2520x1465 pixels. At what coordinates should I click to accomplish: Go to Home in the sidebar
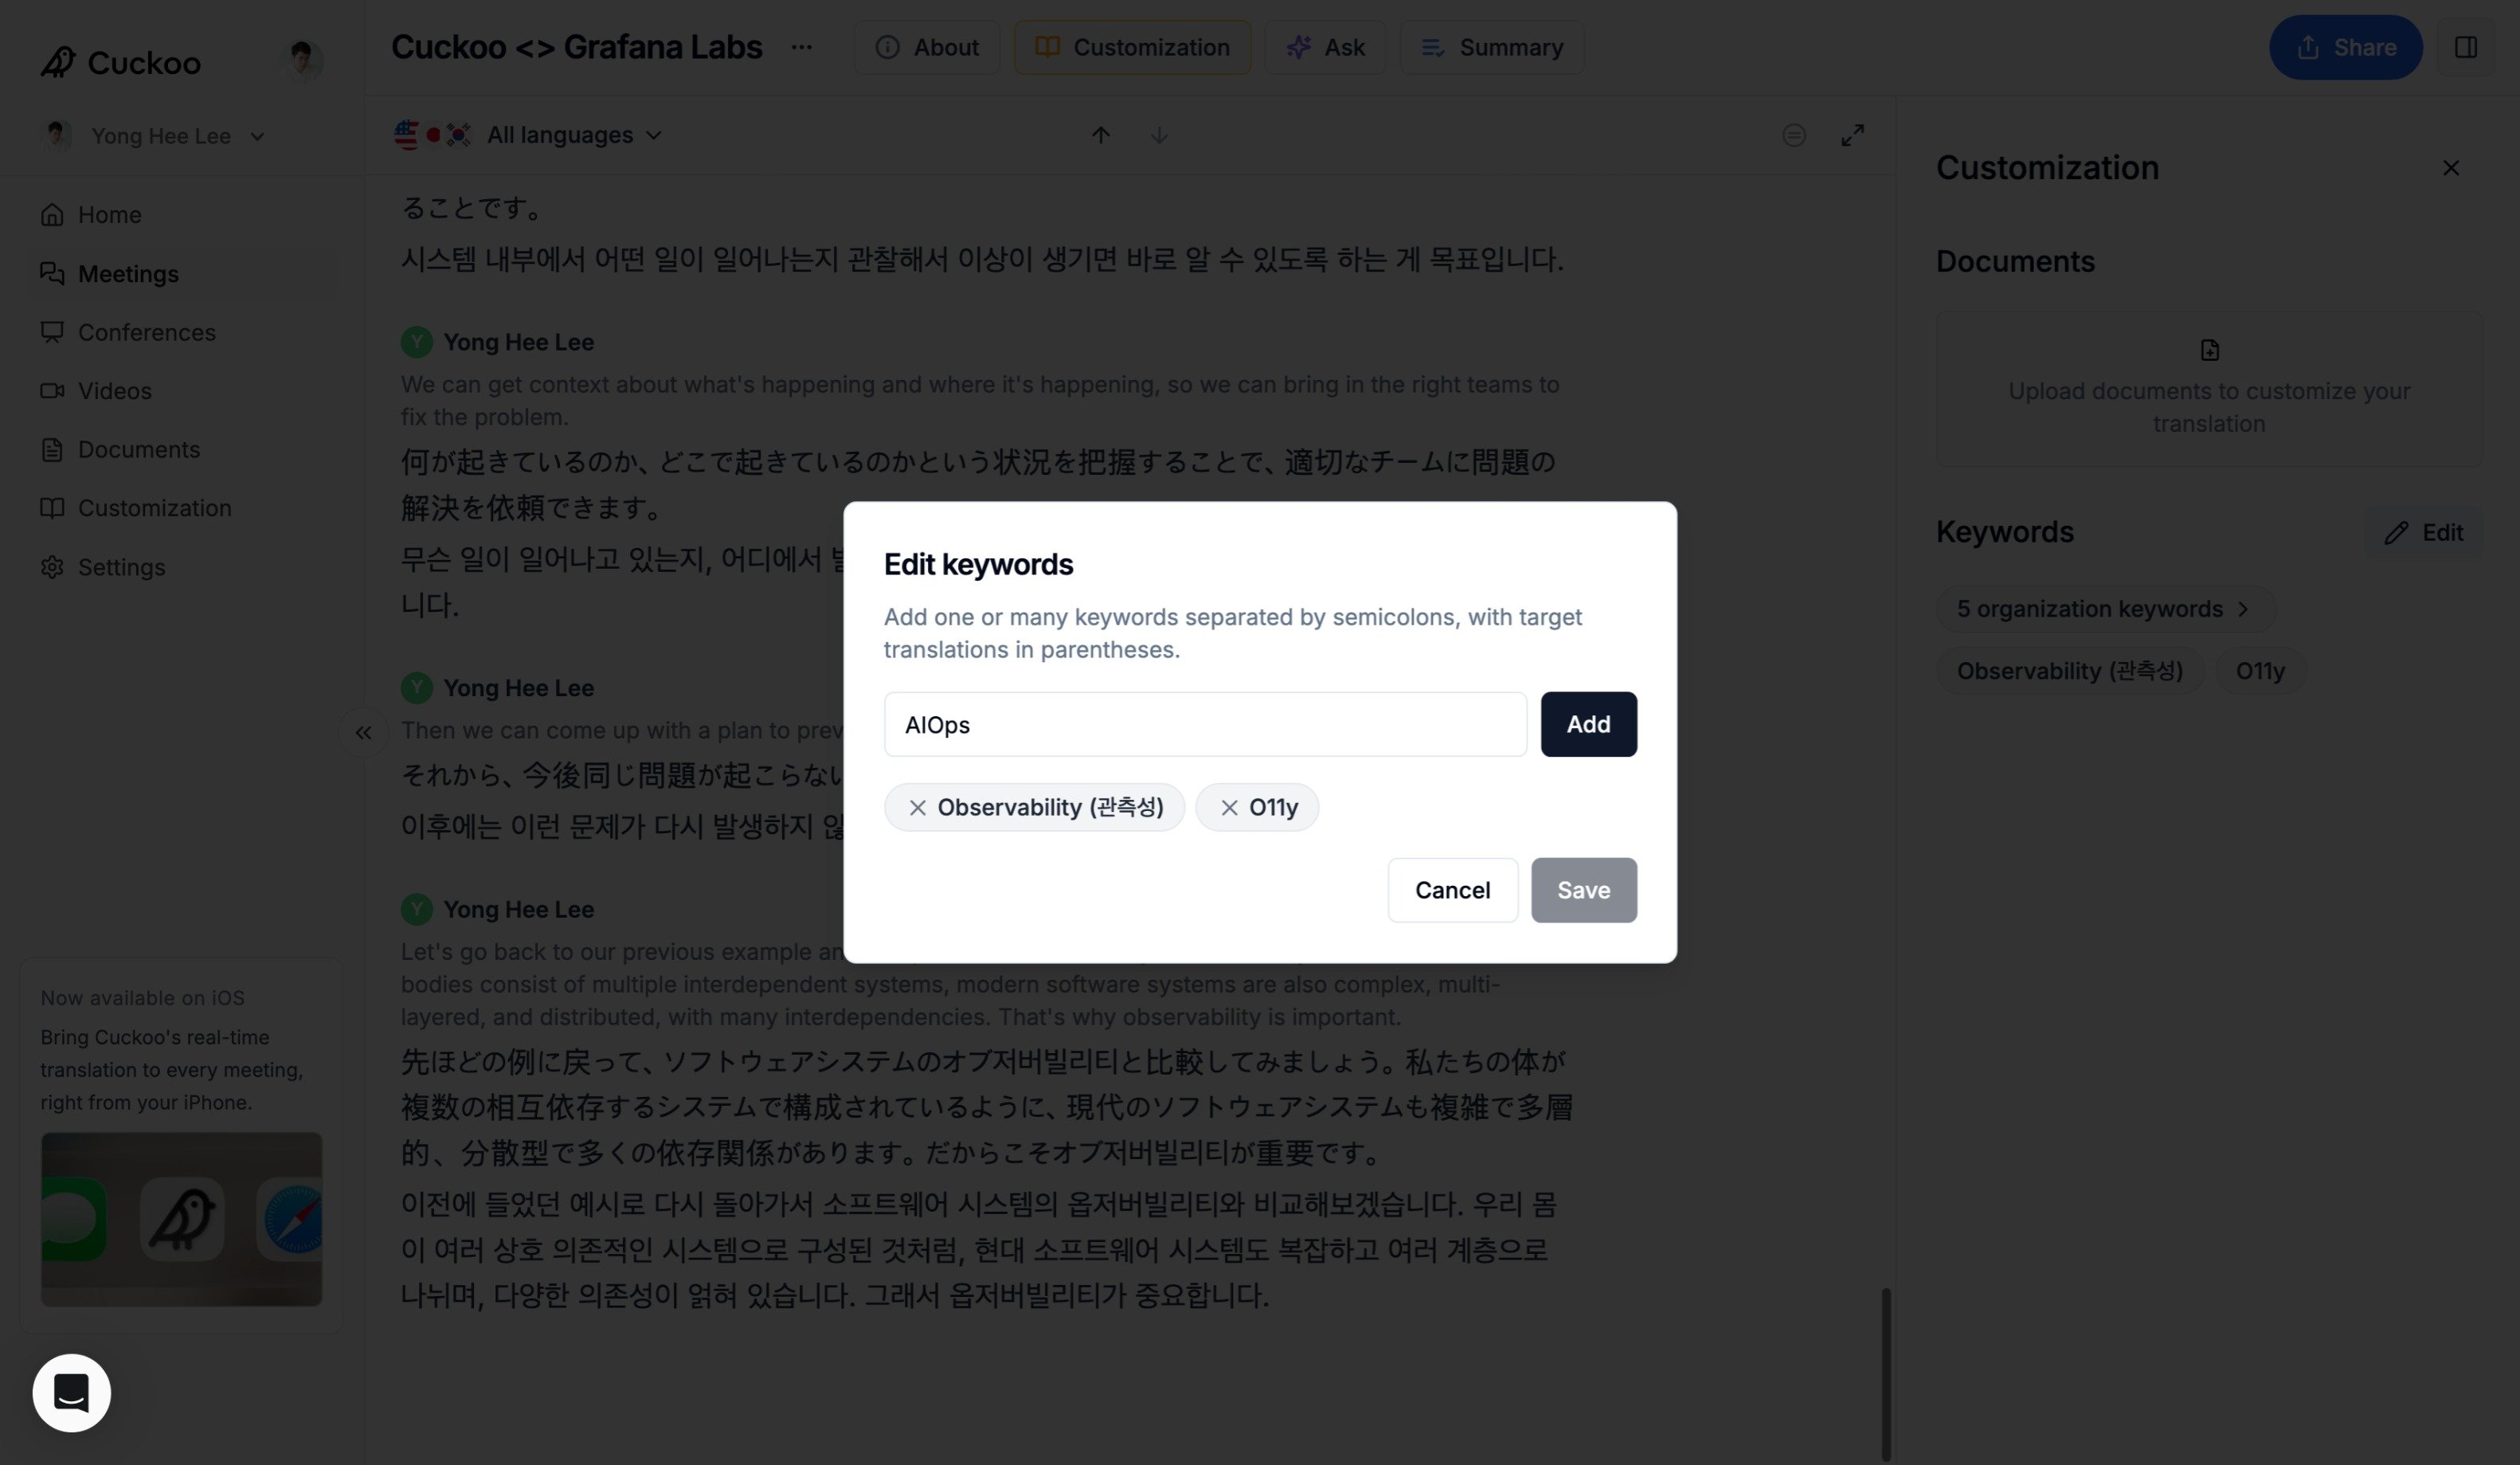coord(182,215)
